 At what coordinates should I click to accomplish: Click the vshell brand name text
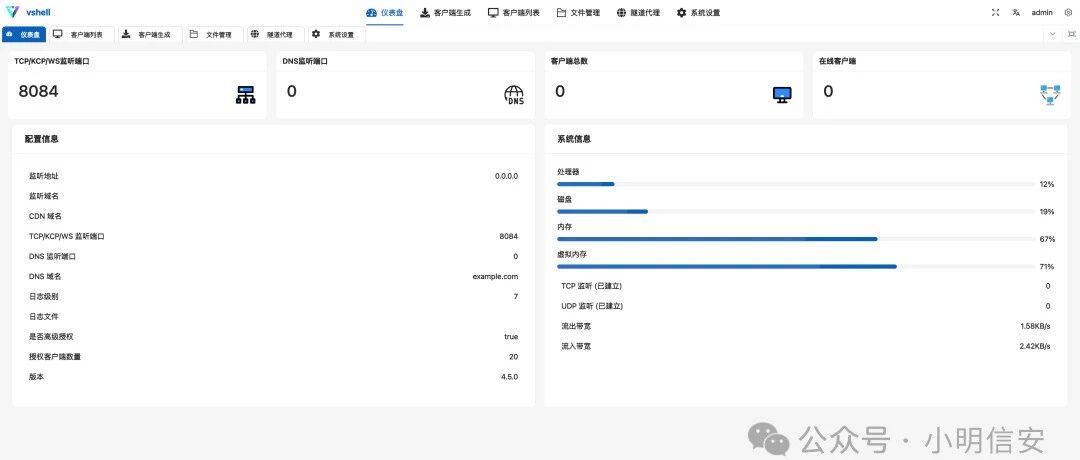pos(38,12)
